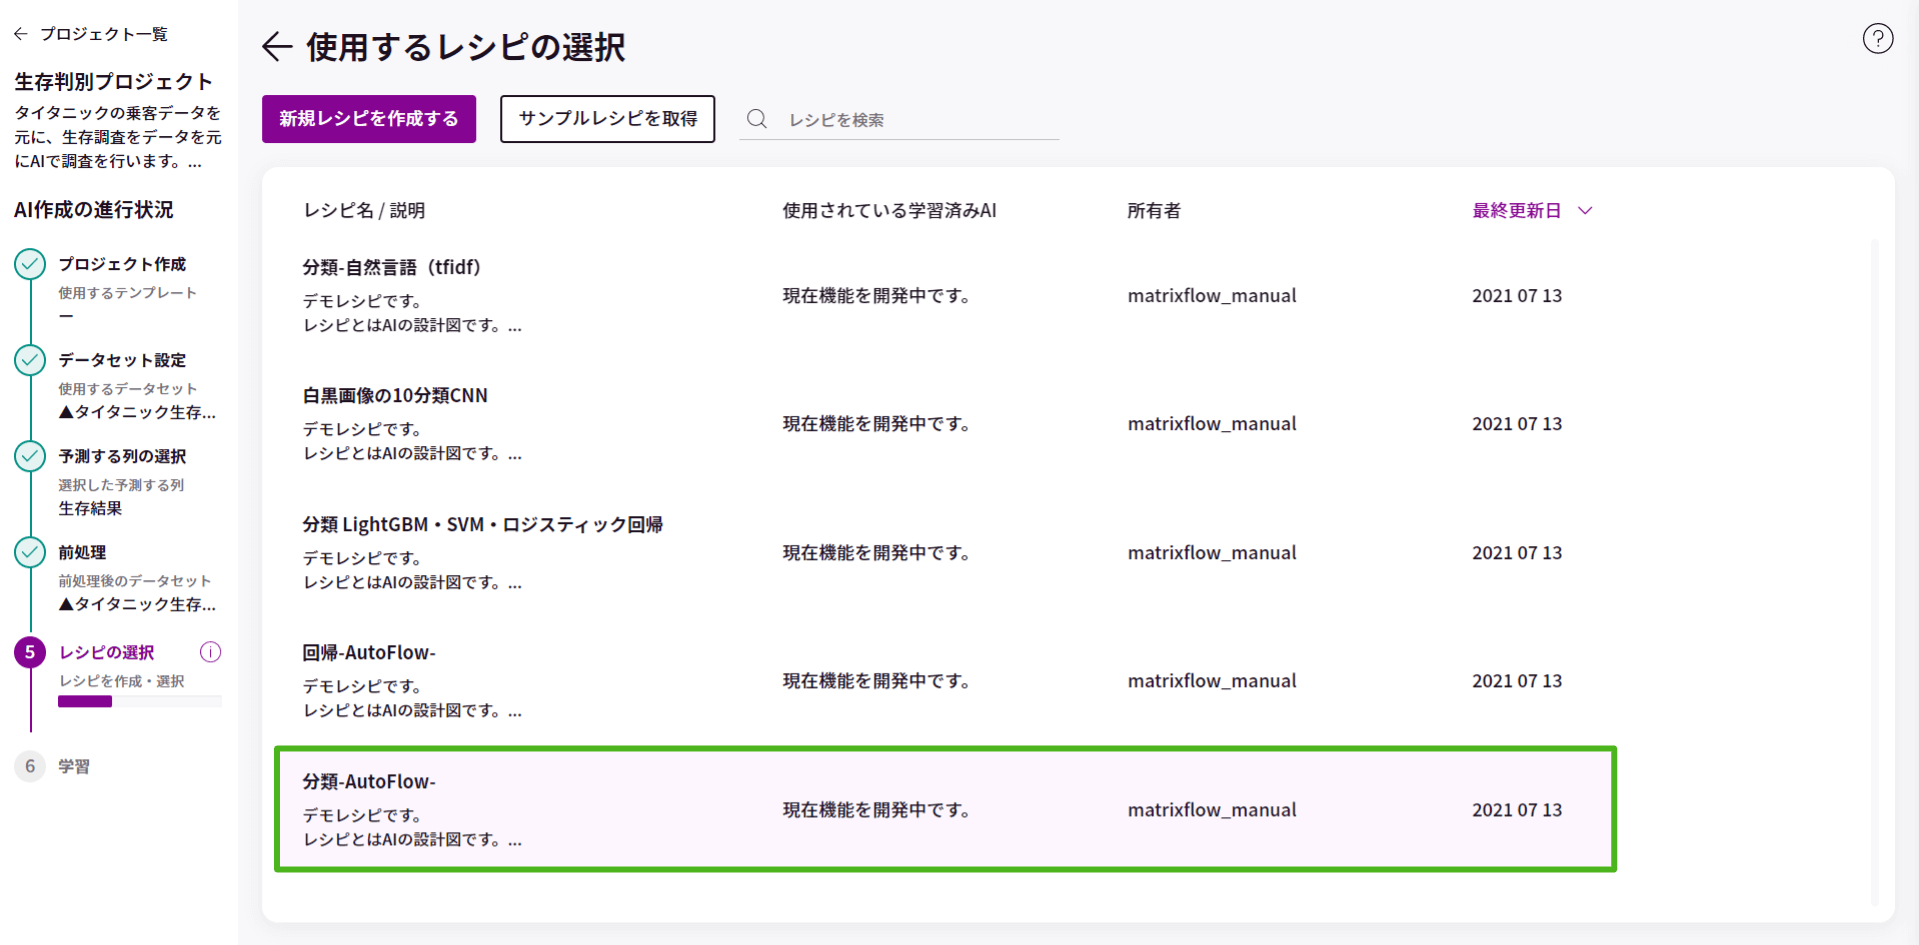Viewport: 1919px width, 945px height.
Task: Click owner matrixflow_manual in 分類-AutoFlow- row
Action: pyautogui.click(x=1212, y=810)
